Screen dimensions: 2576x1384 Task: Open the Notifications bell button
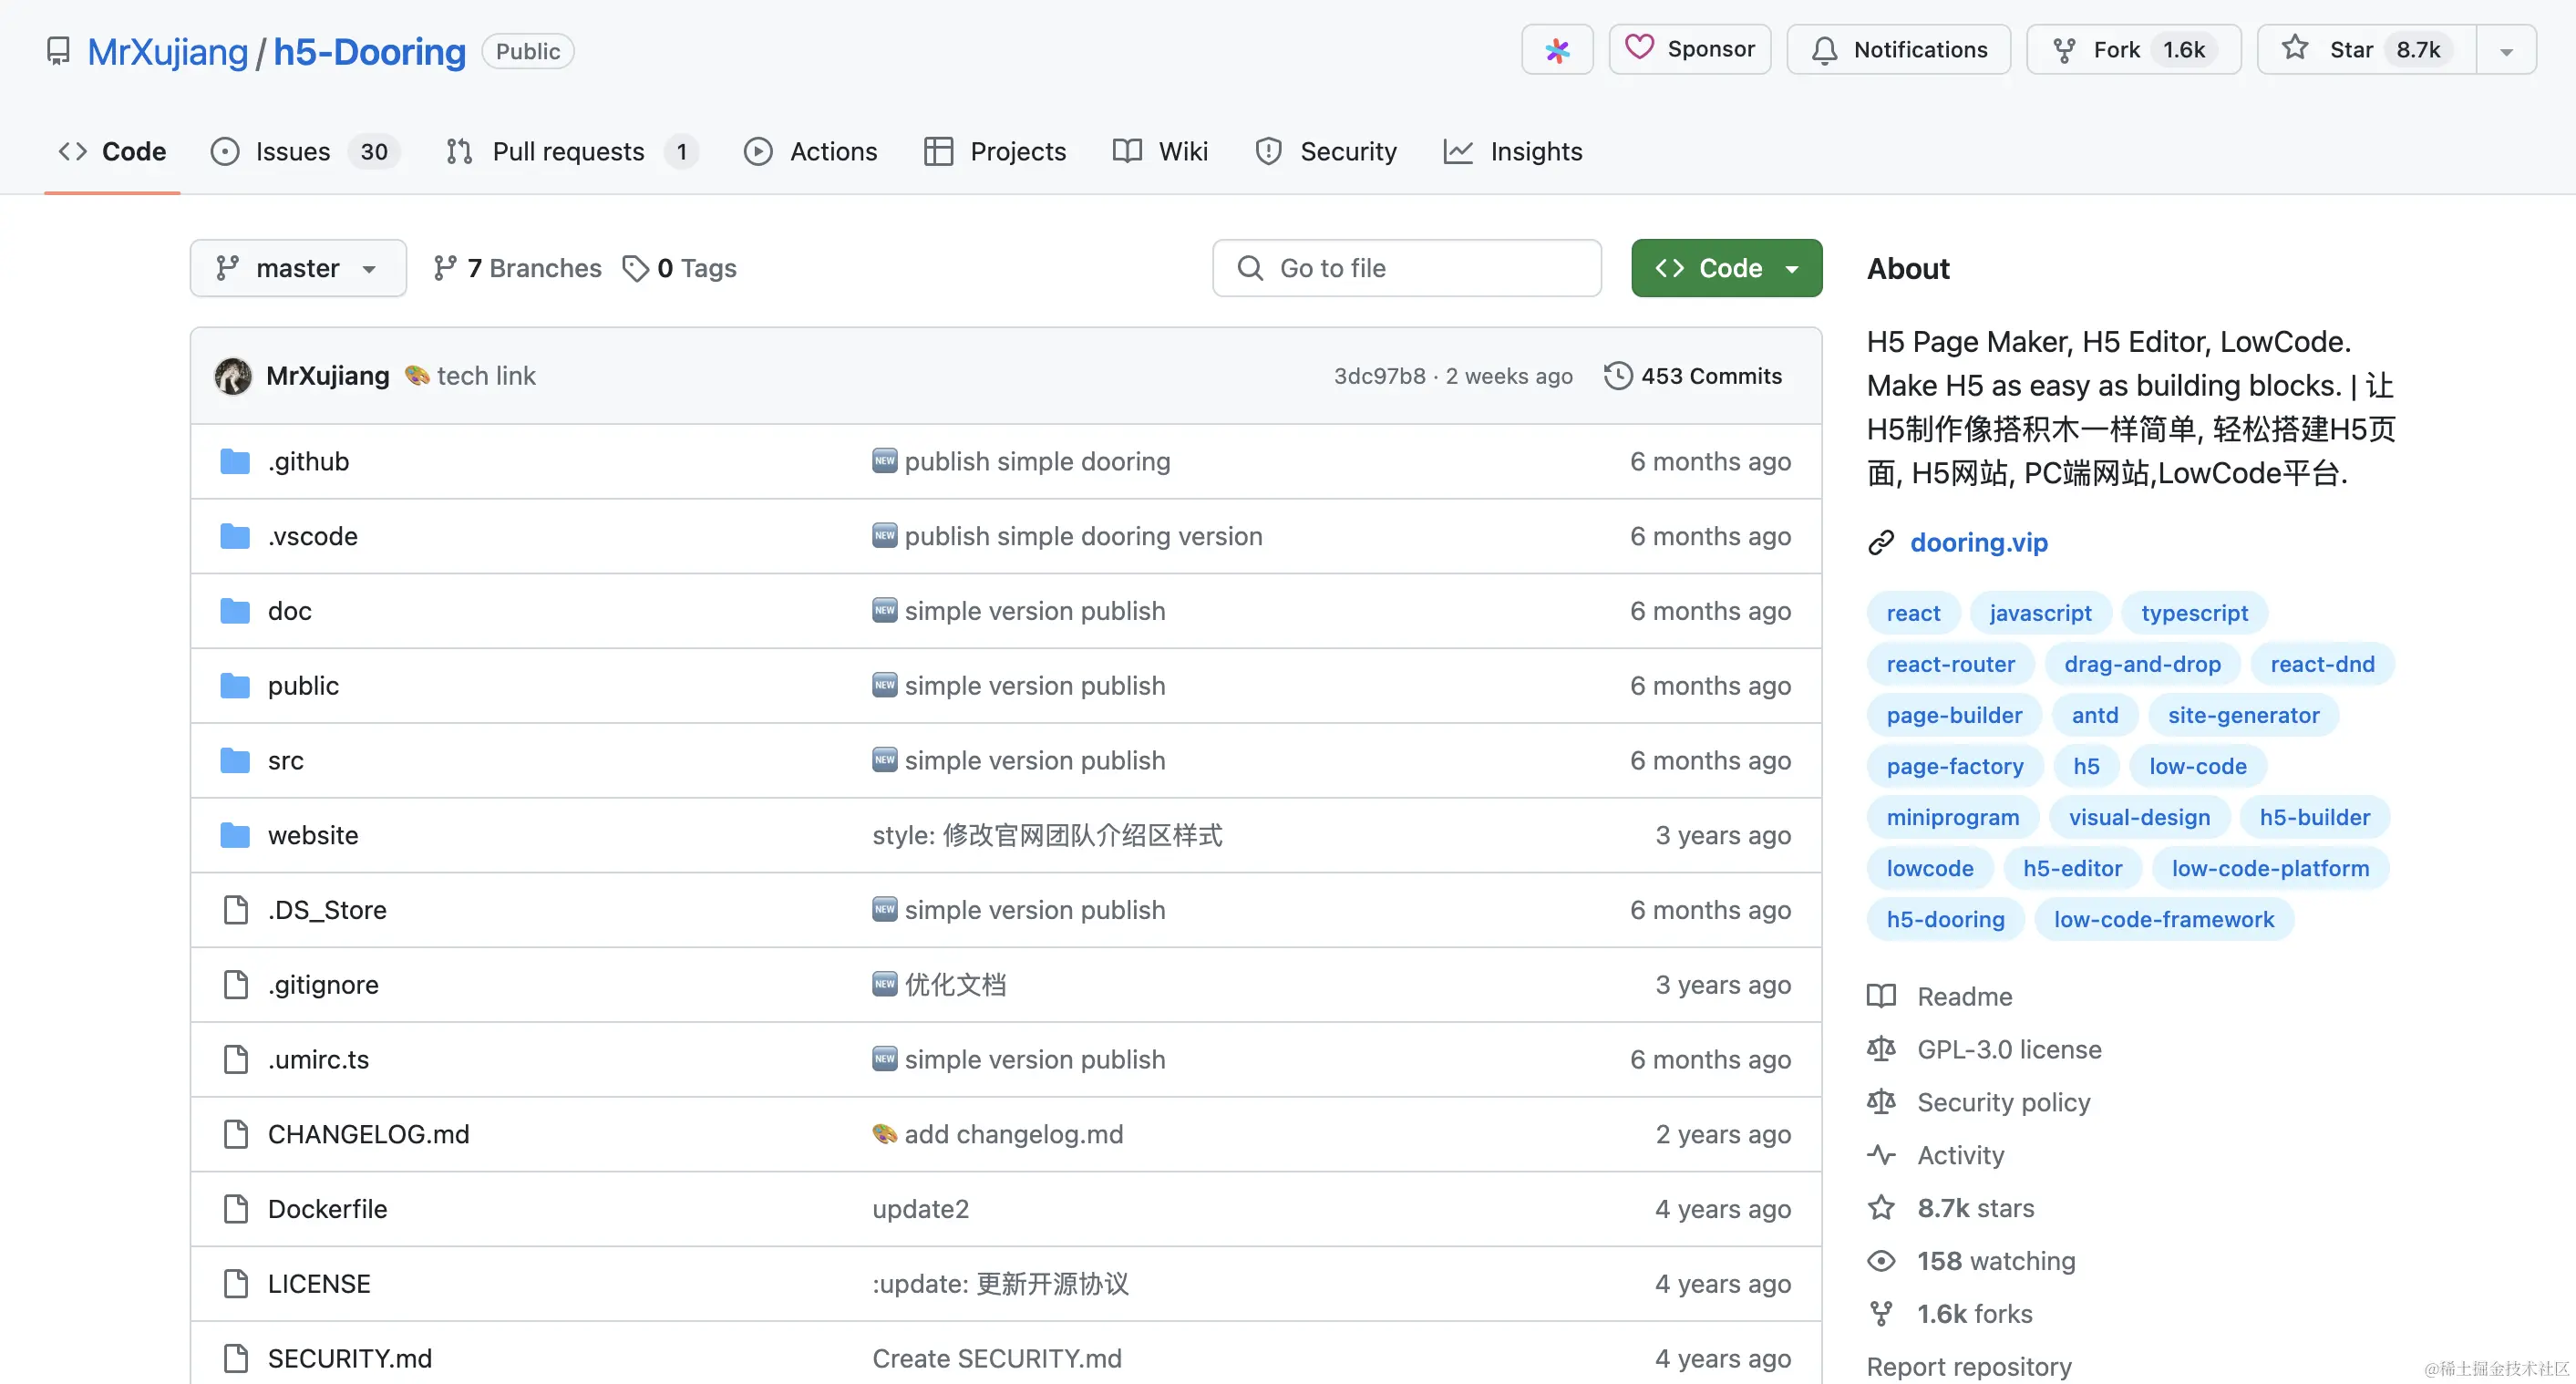point(1898,50)
